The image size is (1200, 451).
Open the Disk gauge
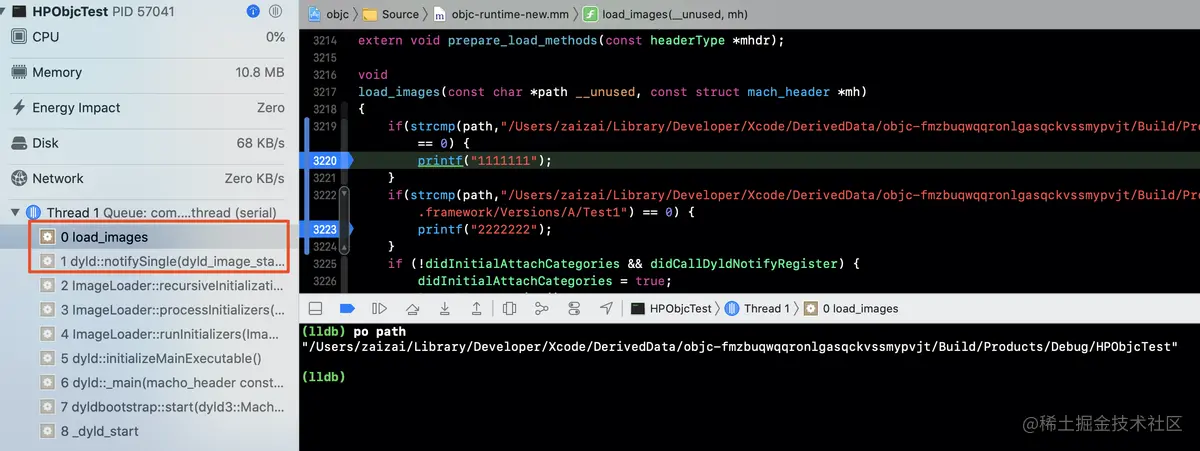[x=149, y=143]
